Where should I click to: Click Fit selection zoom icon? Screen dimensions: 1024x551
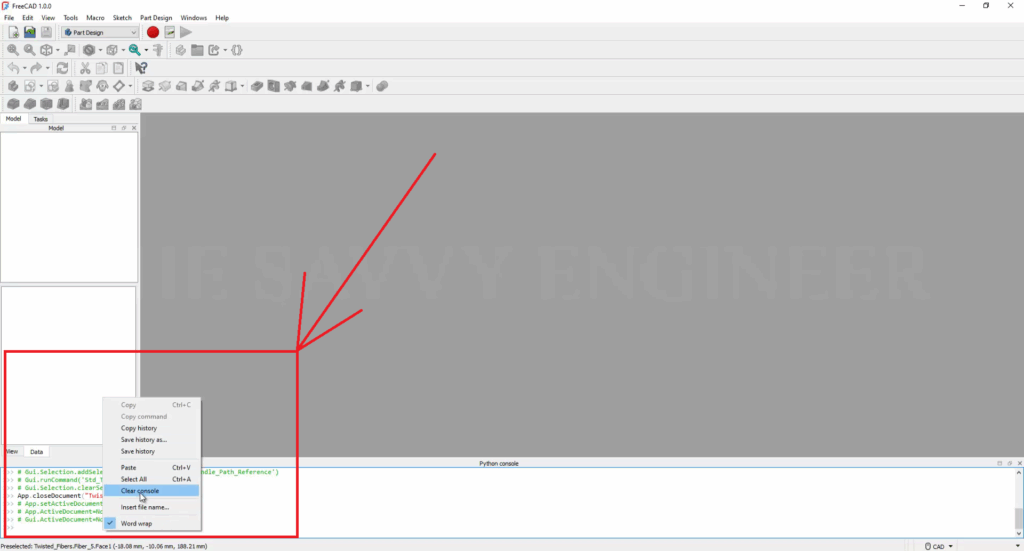click(29, 50)
